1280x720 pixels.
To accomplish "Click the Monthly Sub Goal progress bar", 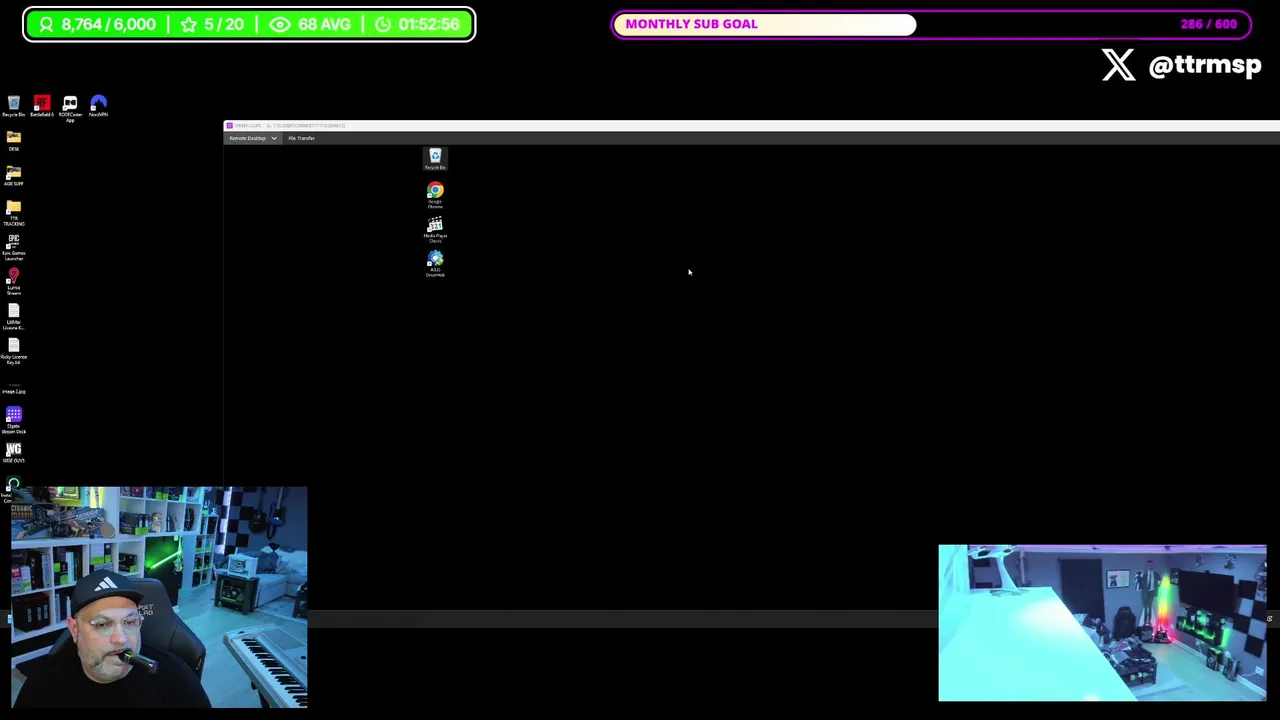I will [931, 24].
